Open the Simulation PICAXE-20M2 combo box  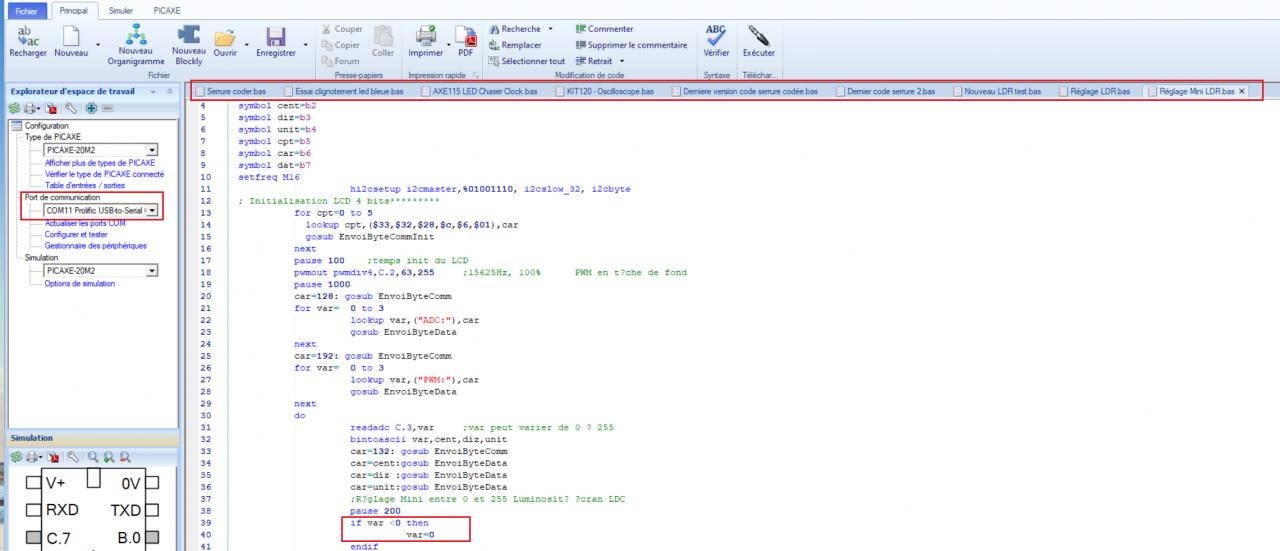(101, 270)
